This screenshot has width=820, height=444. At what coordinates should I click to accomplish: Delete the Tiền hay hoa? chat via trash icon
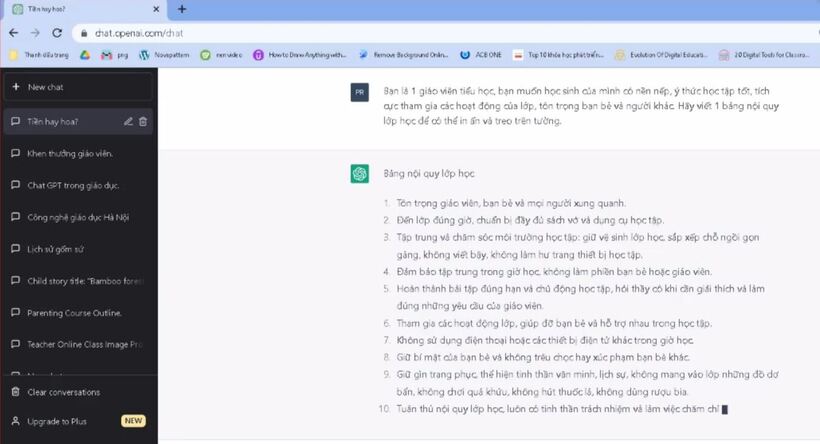pos(143,122)
